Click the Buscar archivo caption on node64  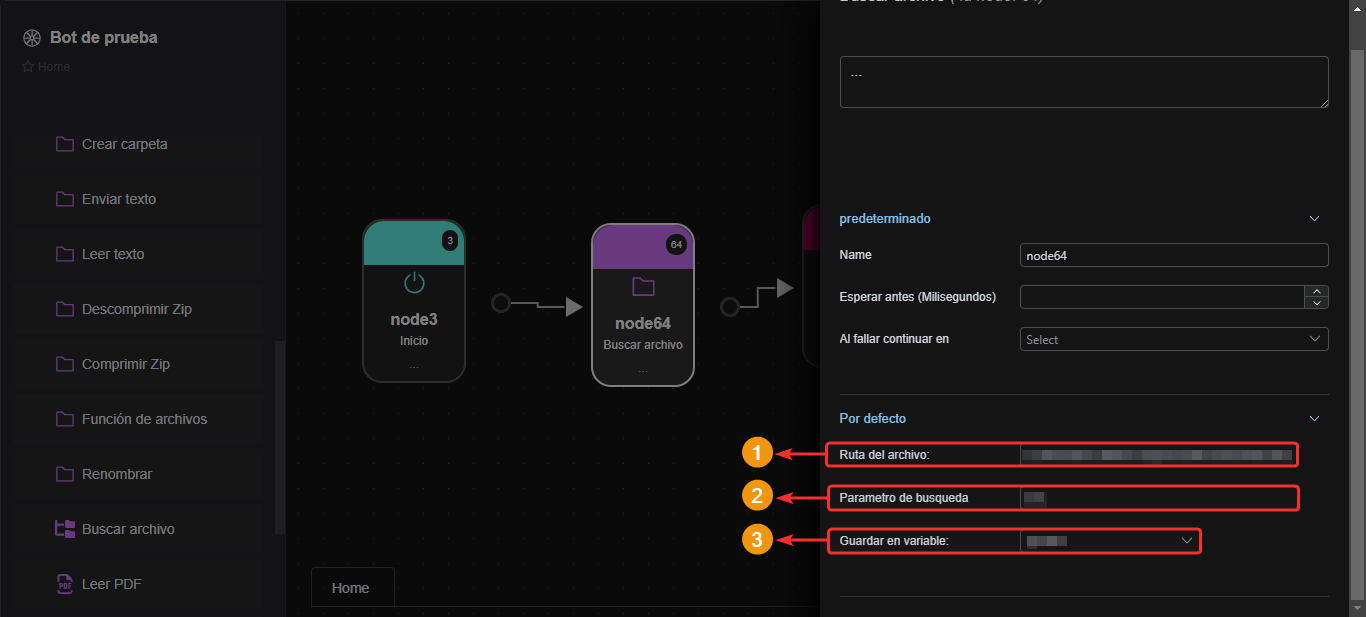643,345
